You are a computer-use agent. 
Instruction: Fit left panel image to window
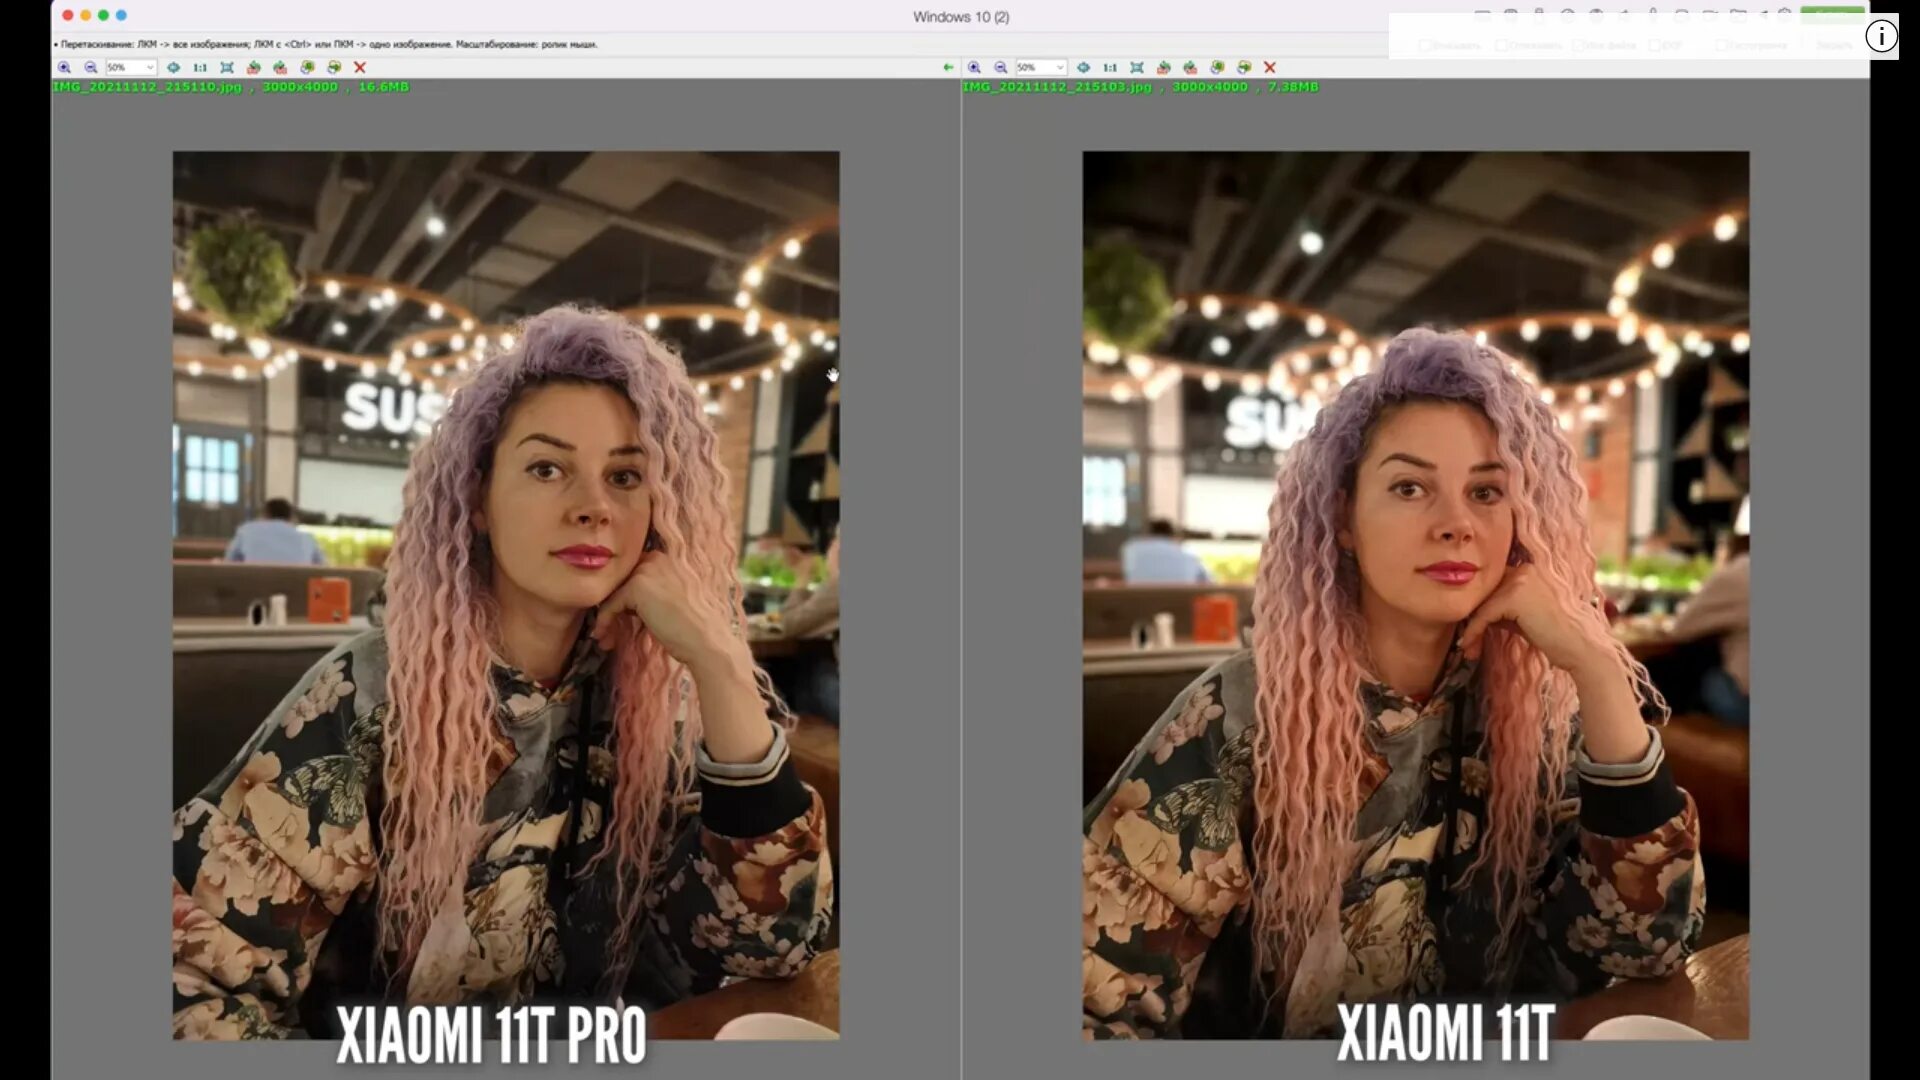tap(227, 67)
